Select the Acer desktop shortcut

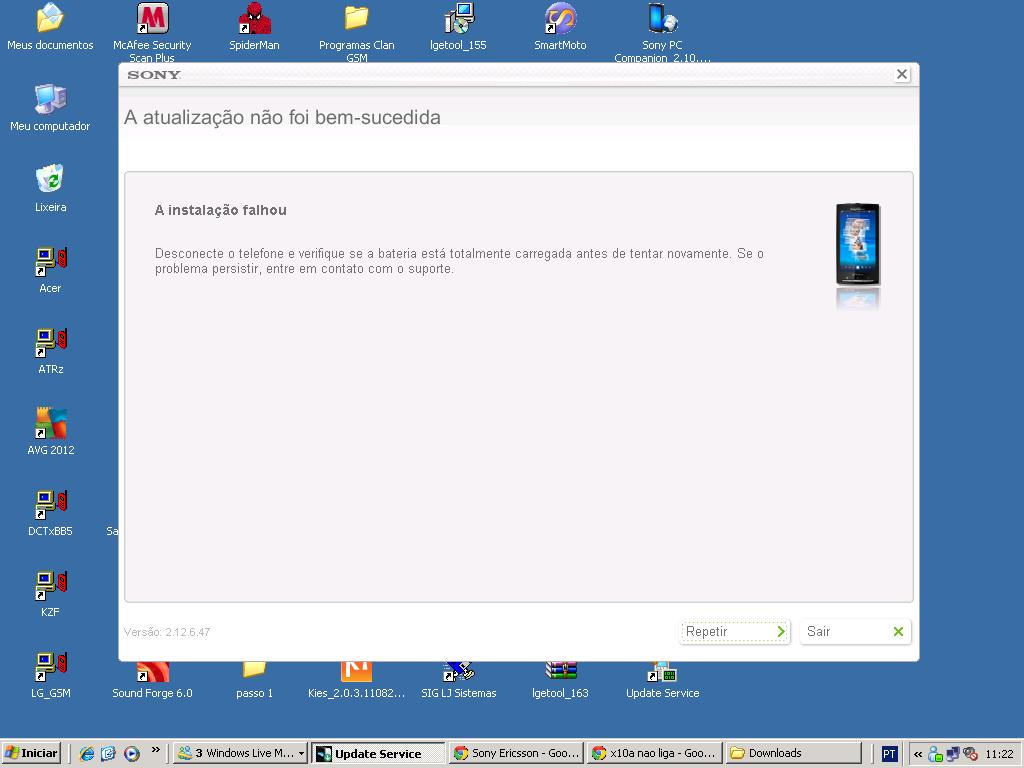(50, 270)
